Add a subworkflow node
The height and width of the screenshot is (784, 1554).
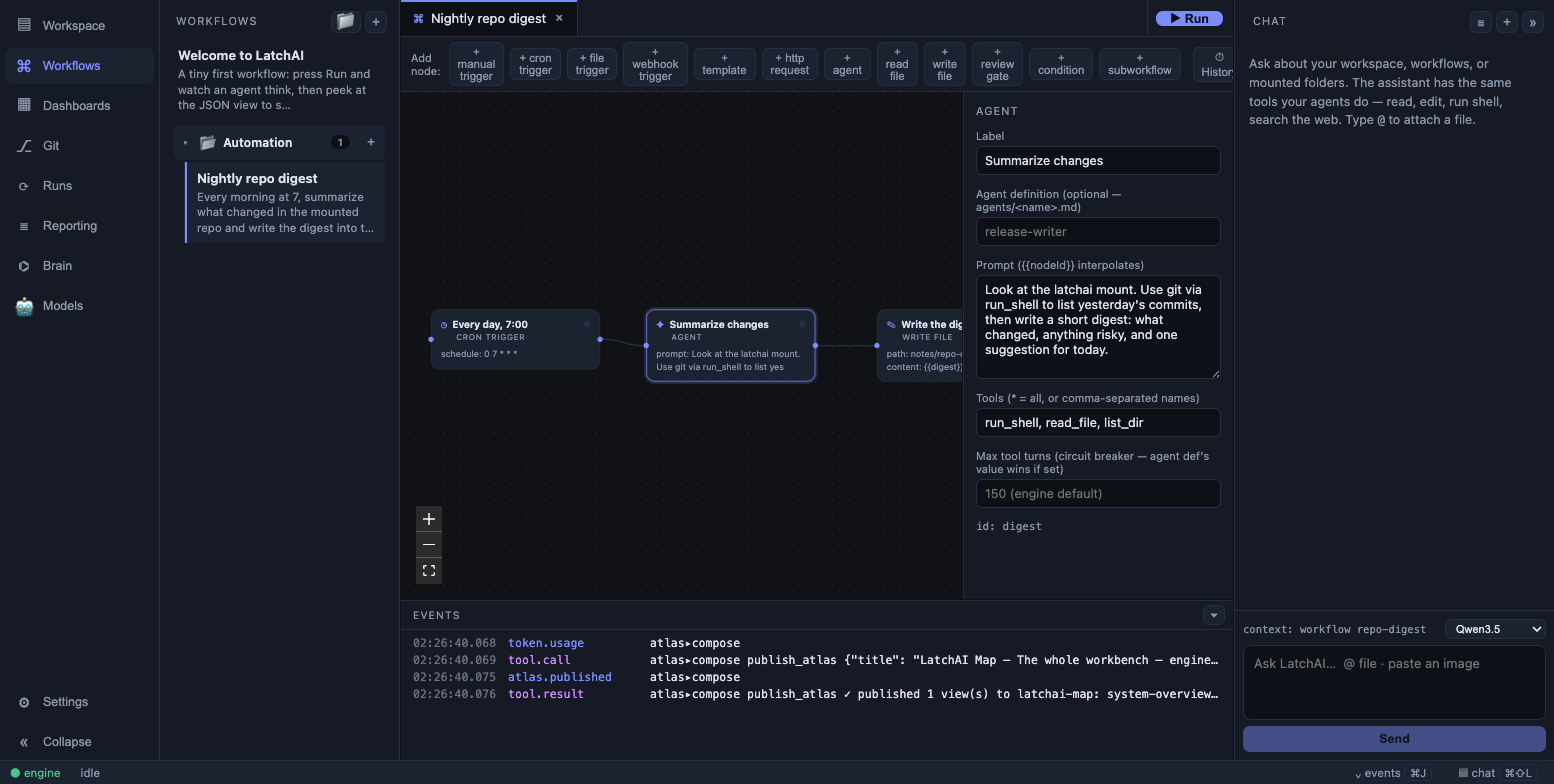[x=1140, y=64]
